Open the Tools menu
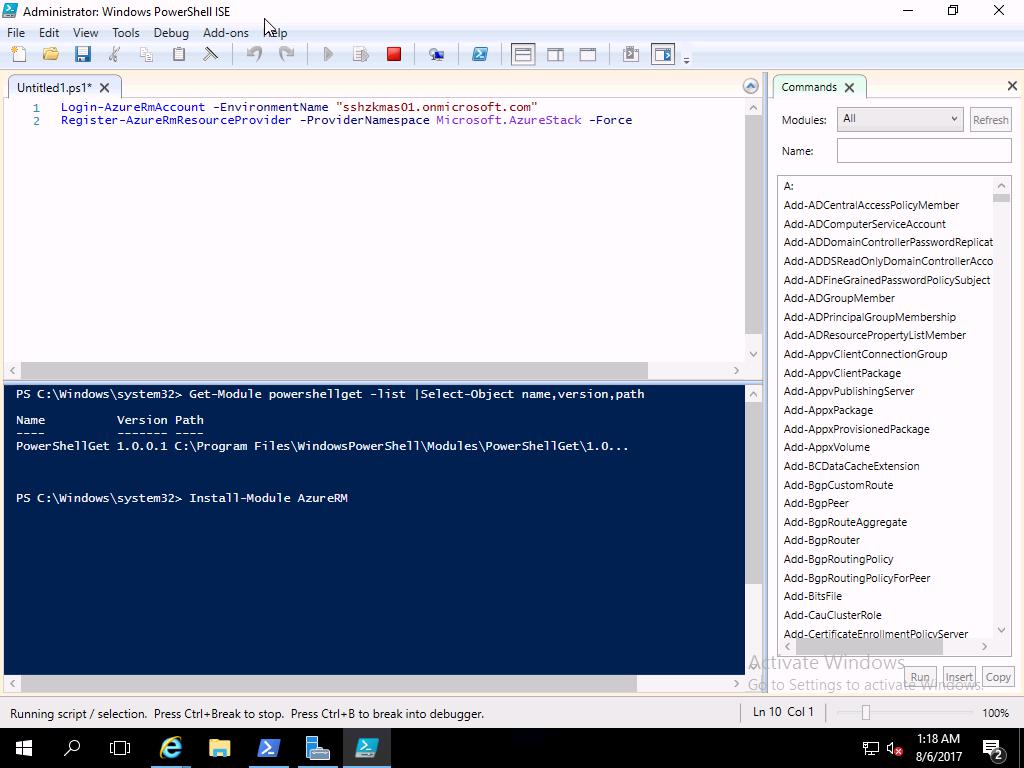This screenshot has height=768, width=1024. click(125, 33)
